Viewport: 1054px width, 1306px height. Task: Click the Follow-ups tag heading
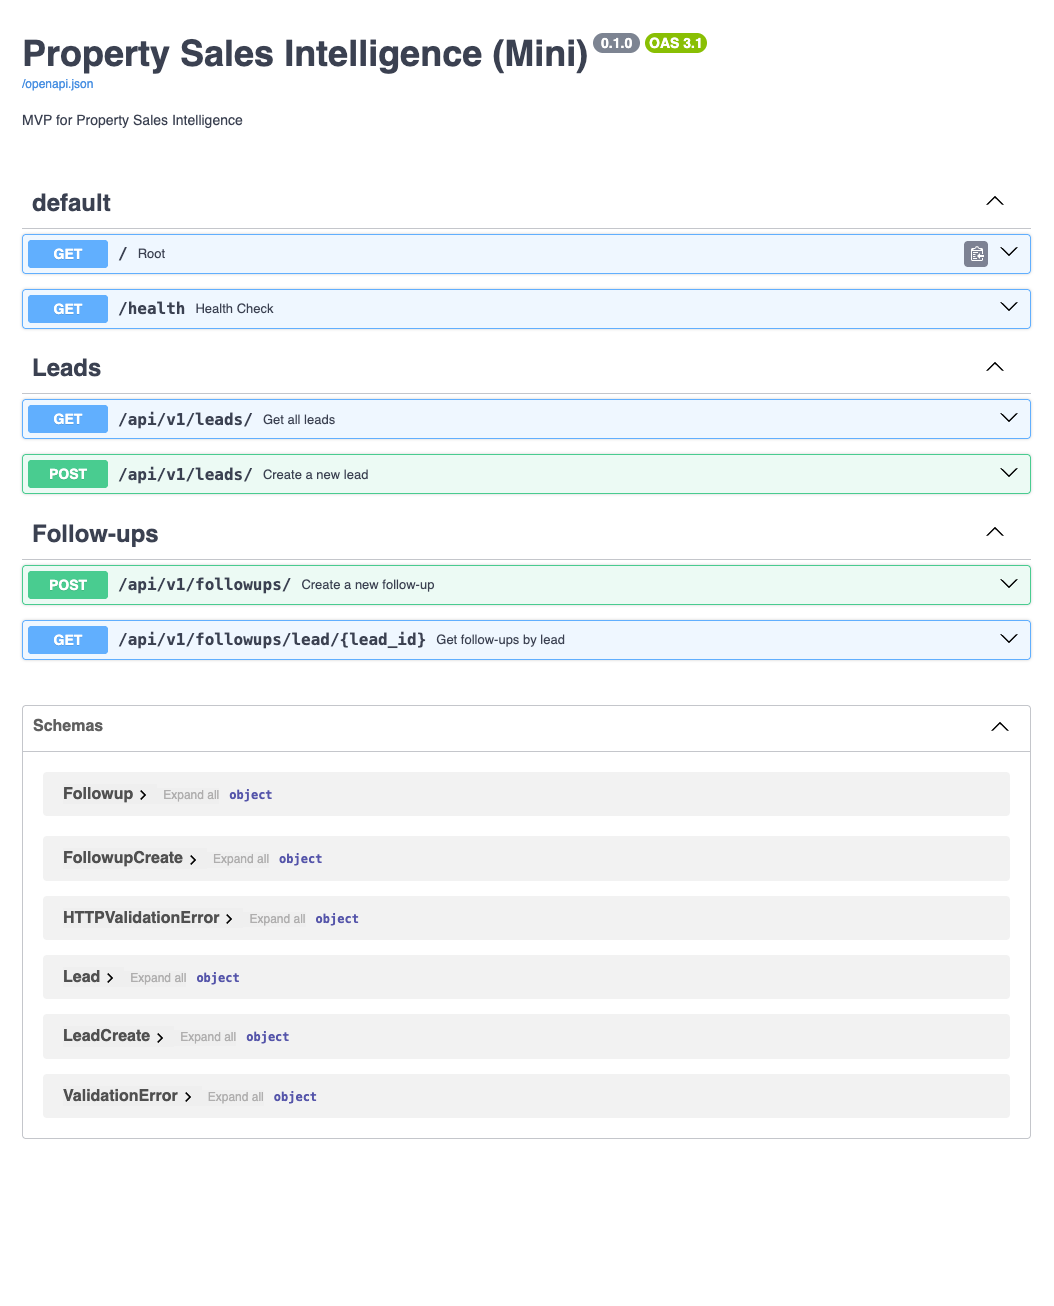click(x=95, y=534)
